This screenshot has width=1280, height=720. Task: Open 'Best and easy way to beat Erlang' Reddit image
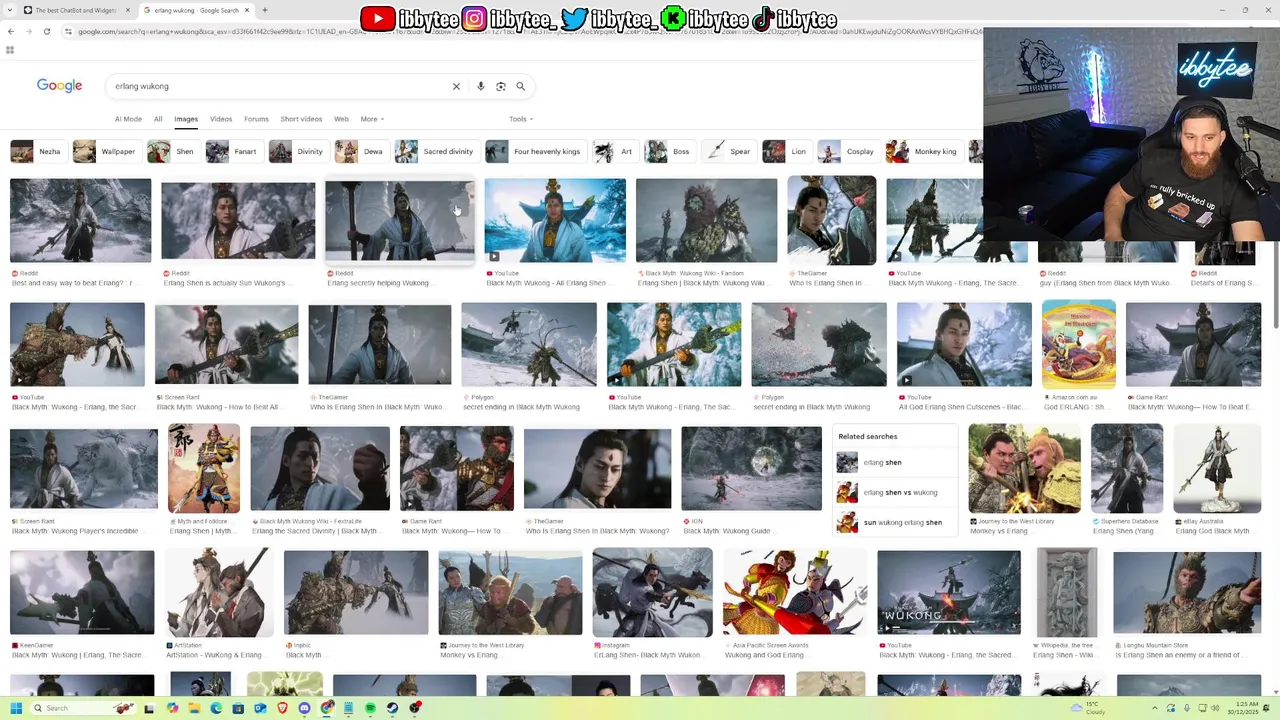click(80, 221)
